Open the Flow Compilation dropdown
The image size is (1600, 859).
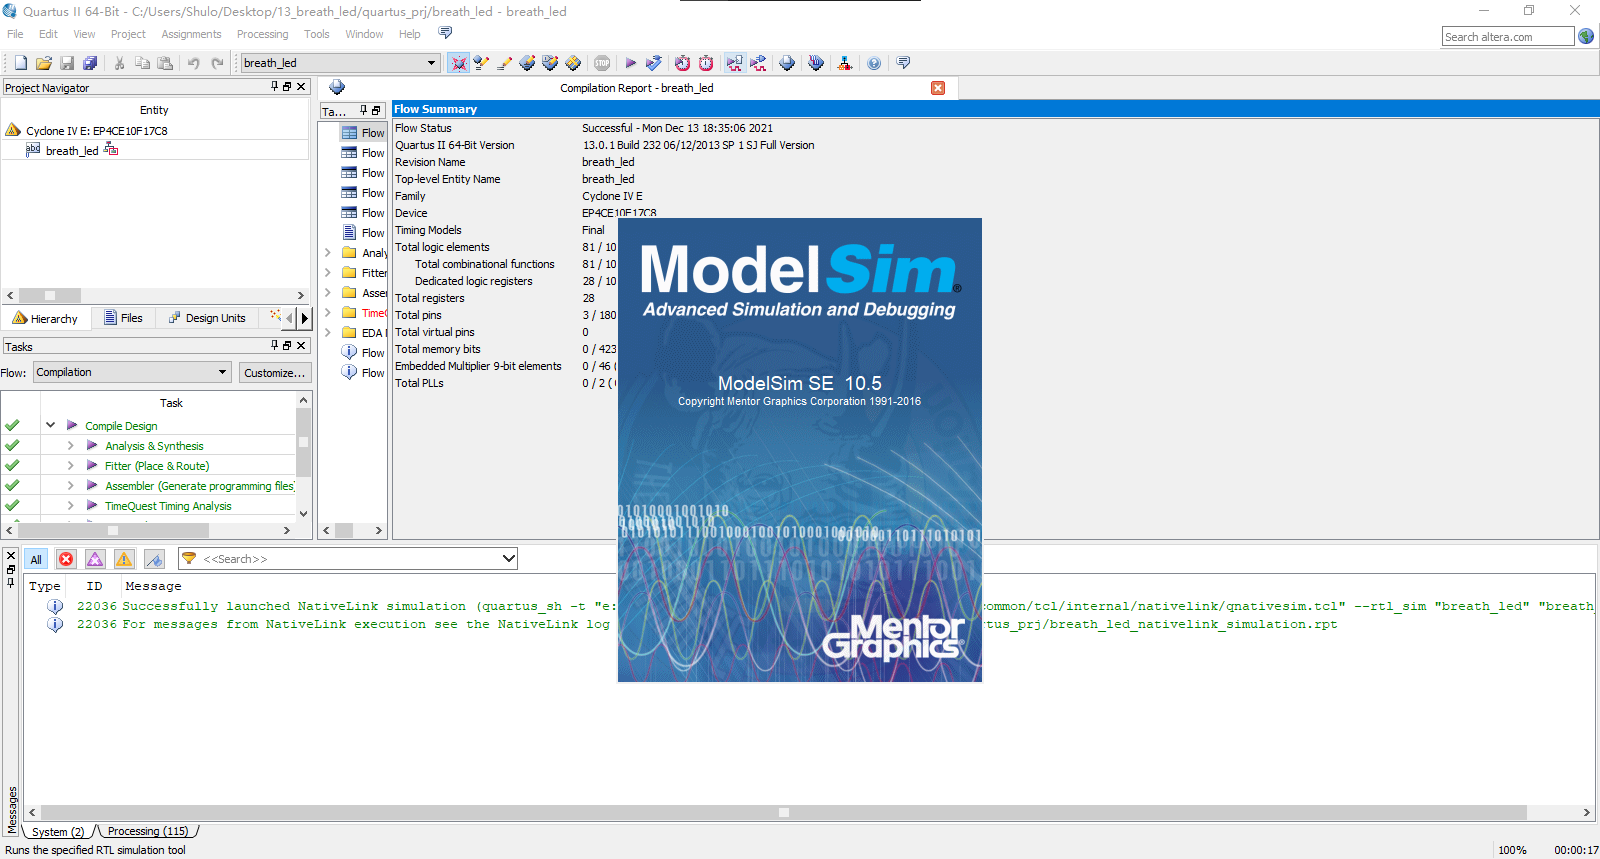click(x=133, y=372)
